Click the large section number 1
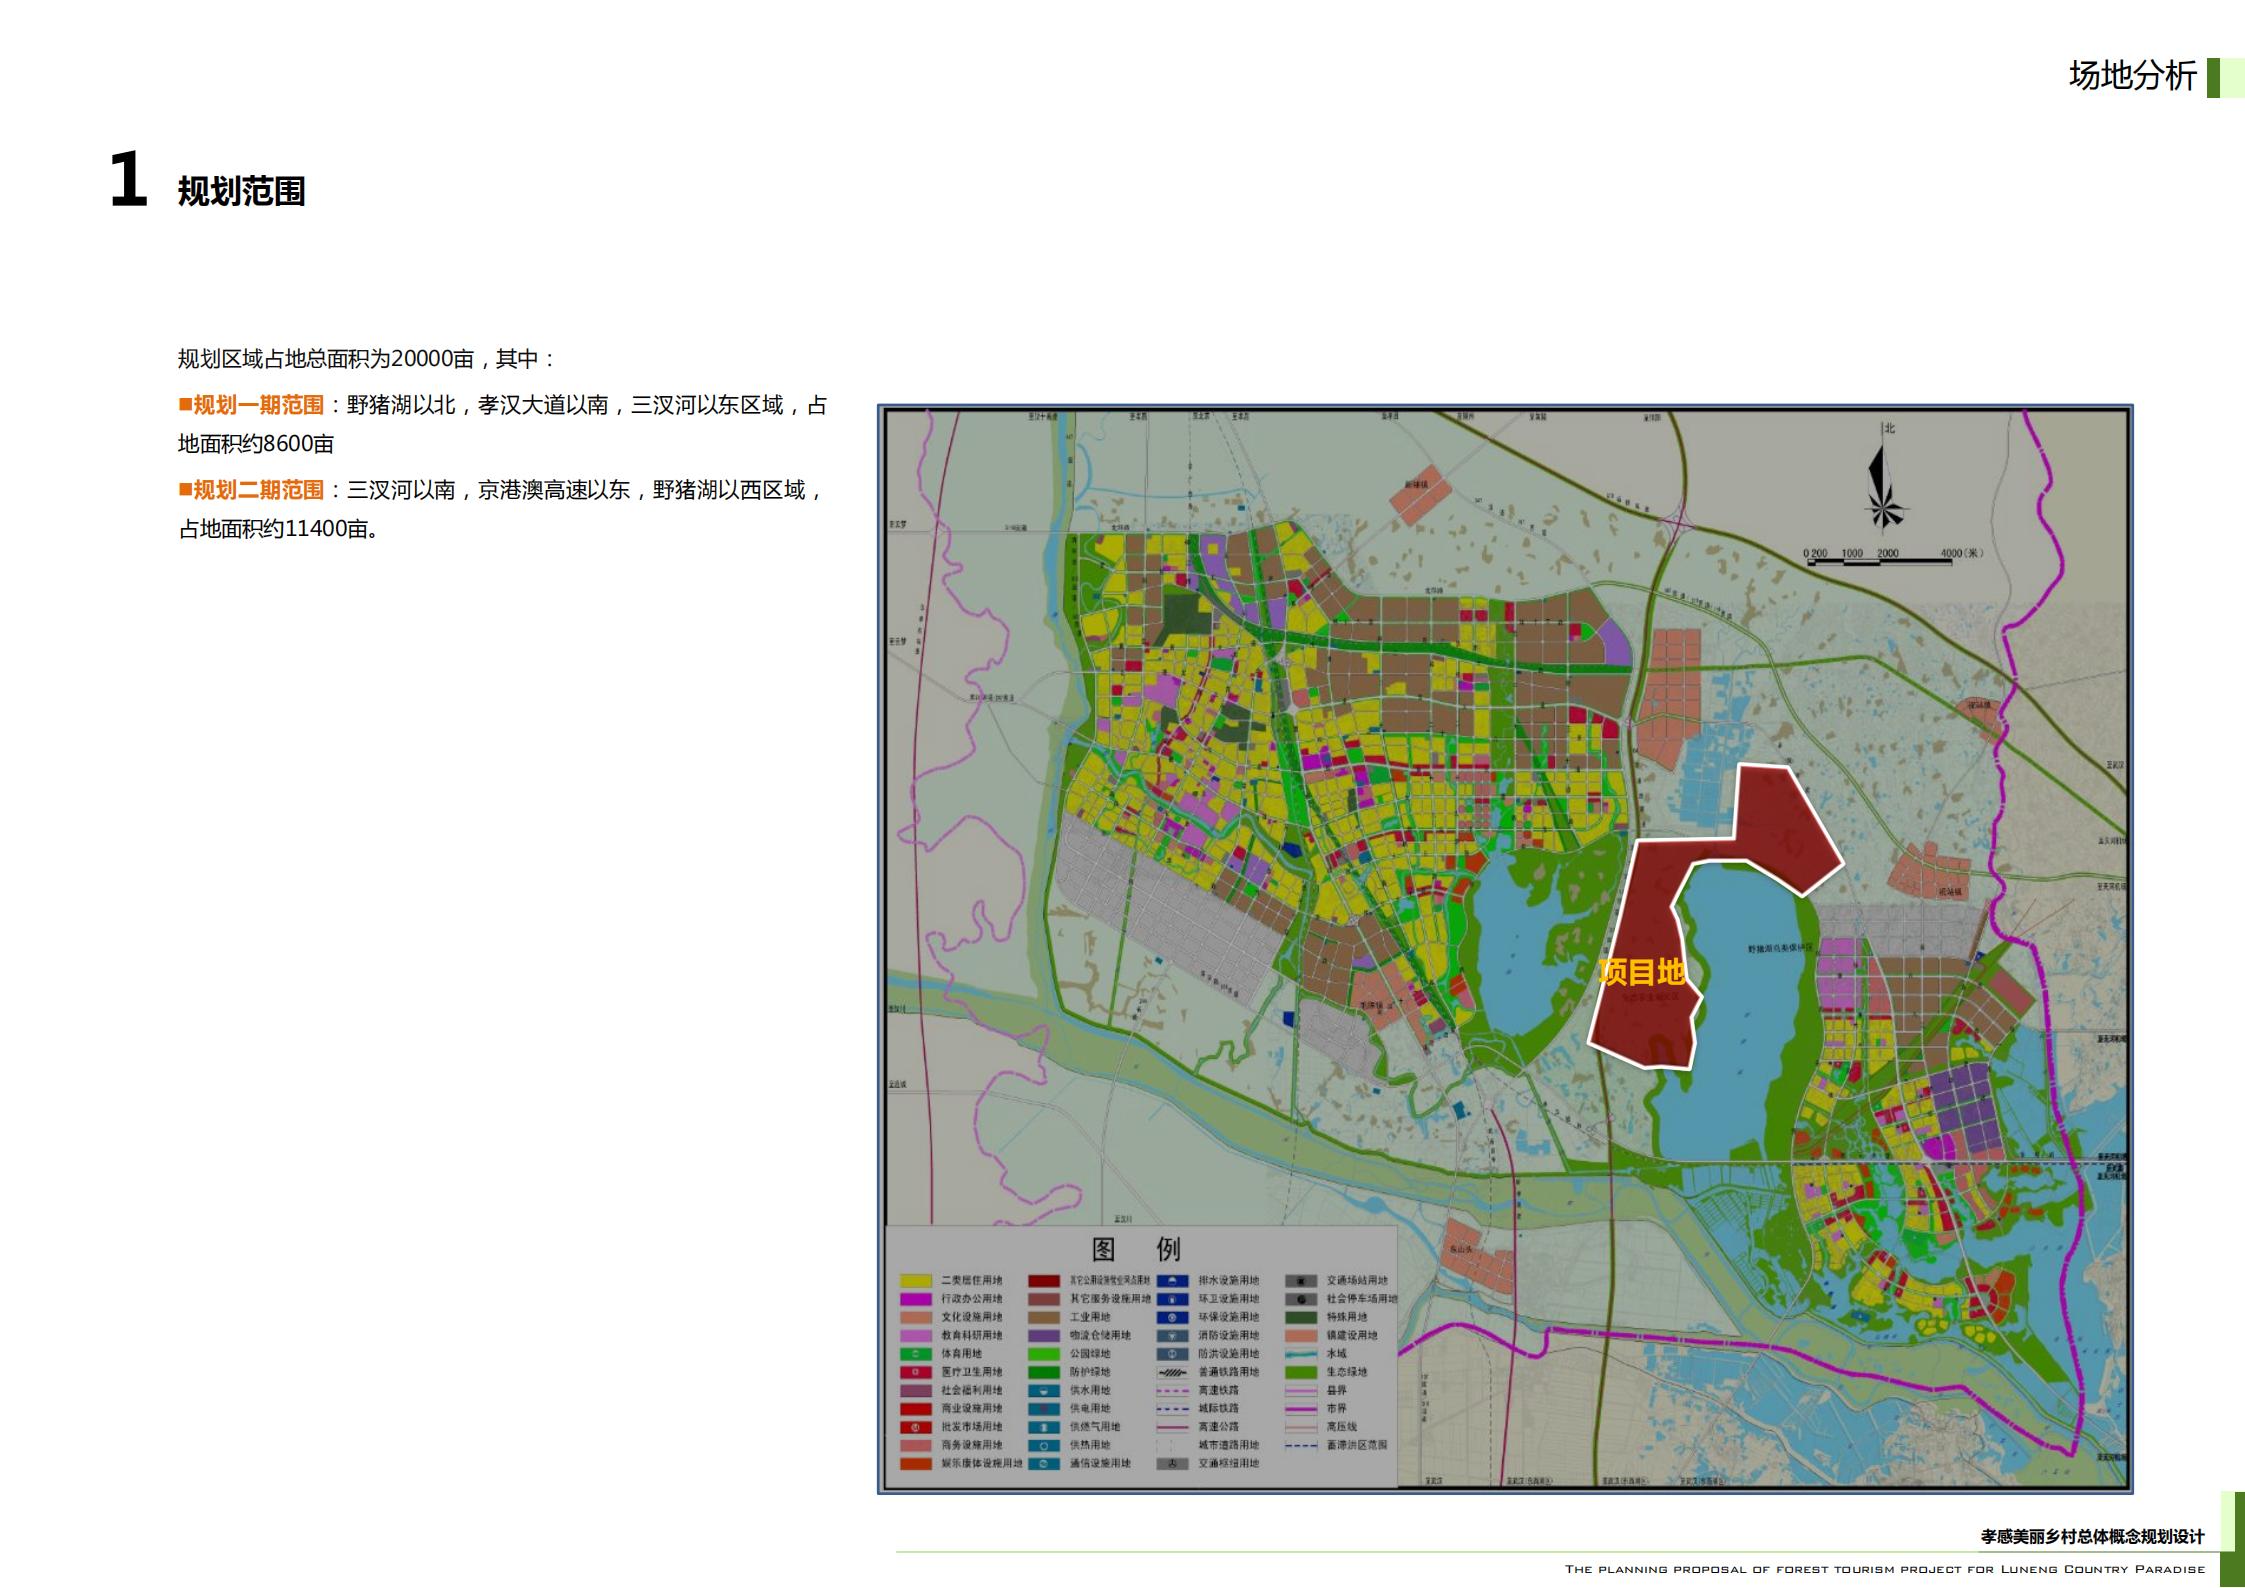This screenshot has width=2245, height=1588. [x=128, y=180]
